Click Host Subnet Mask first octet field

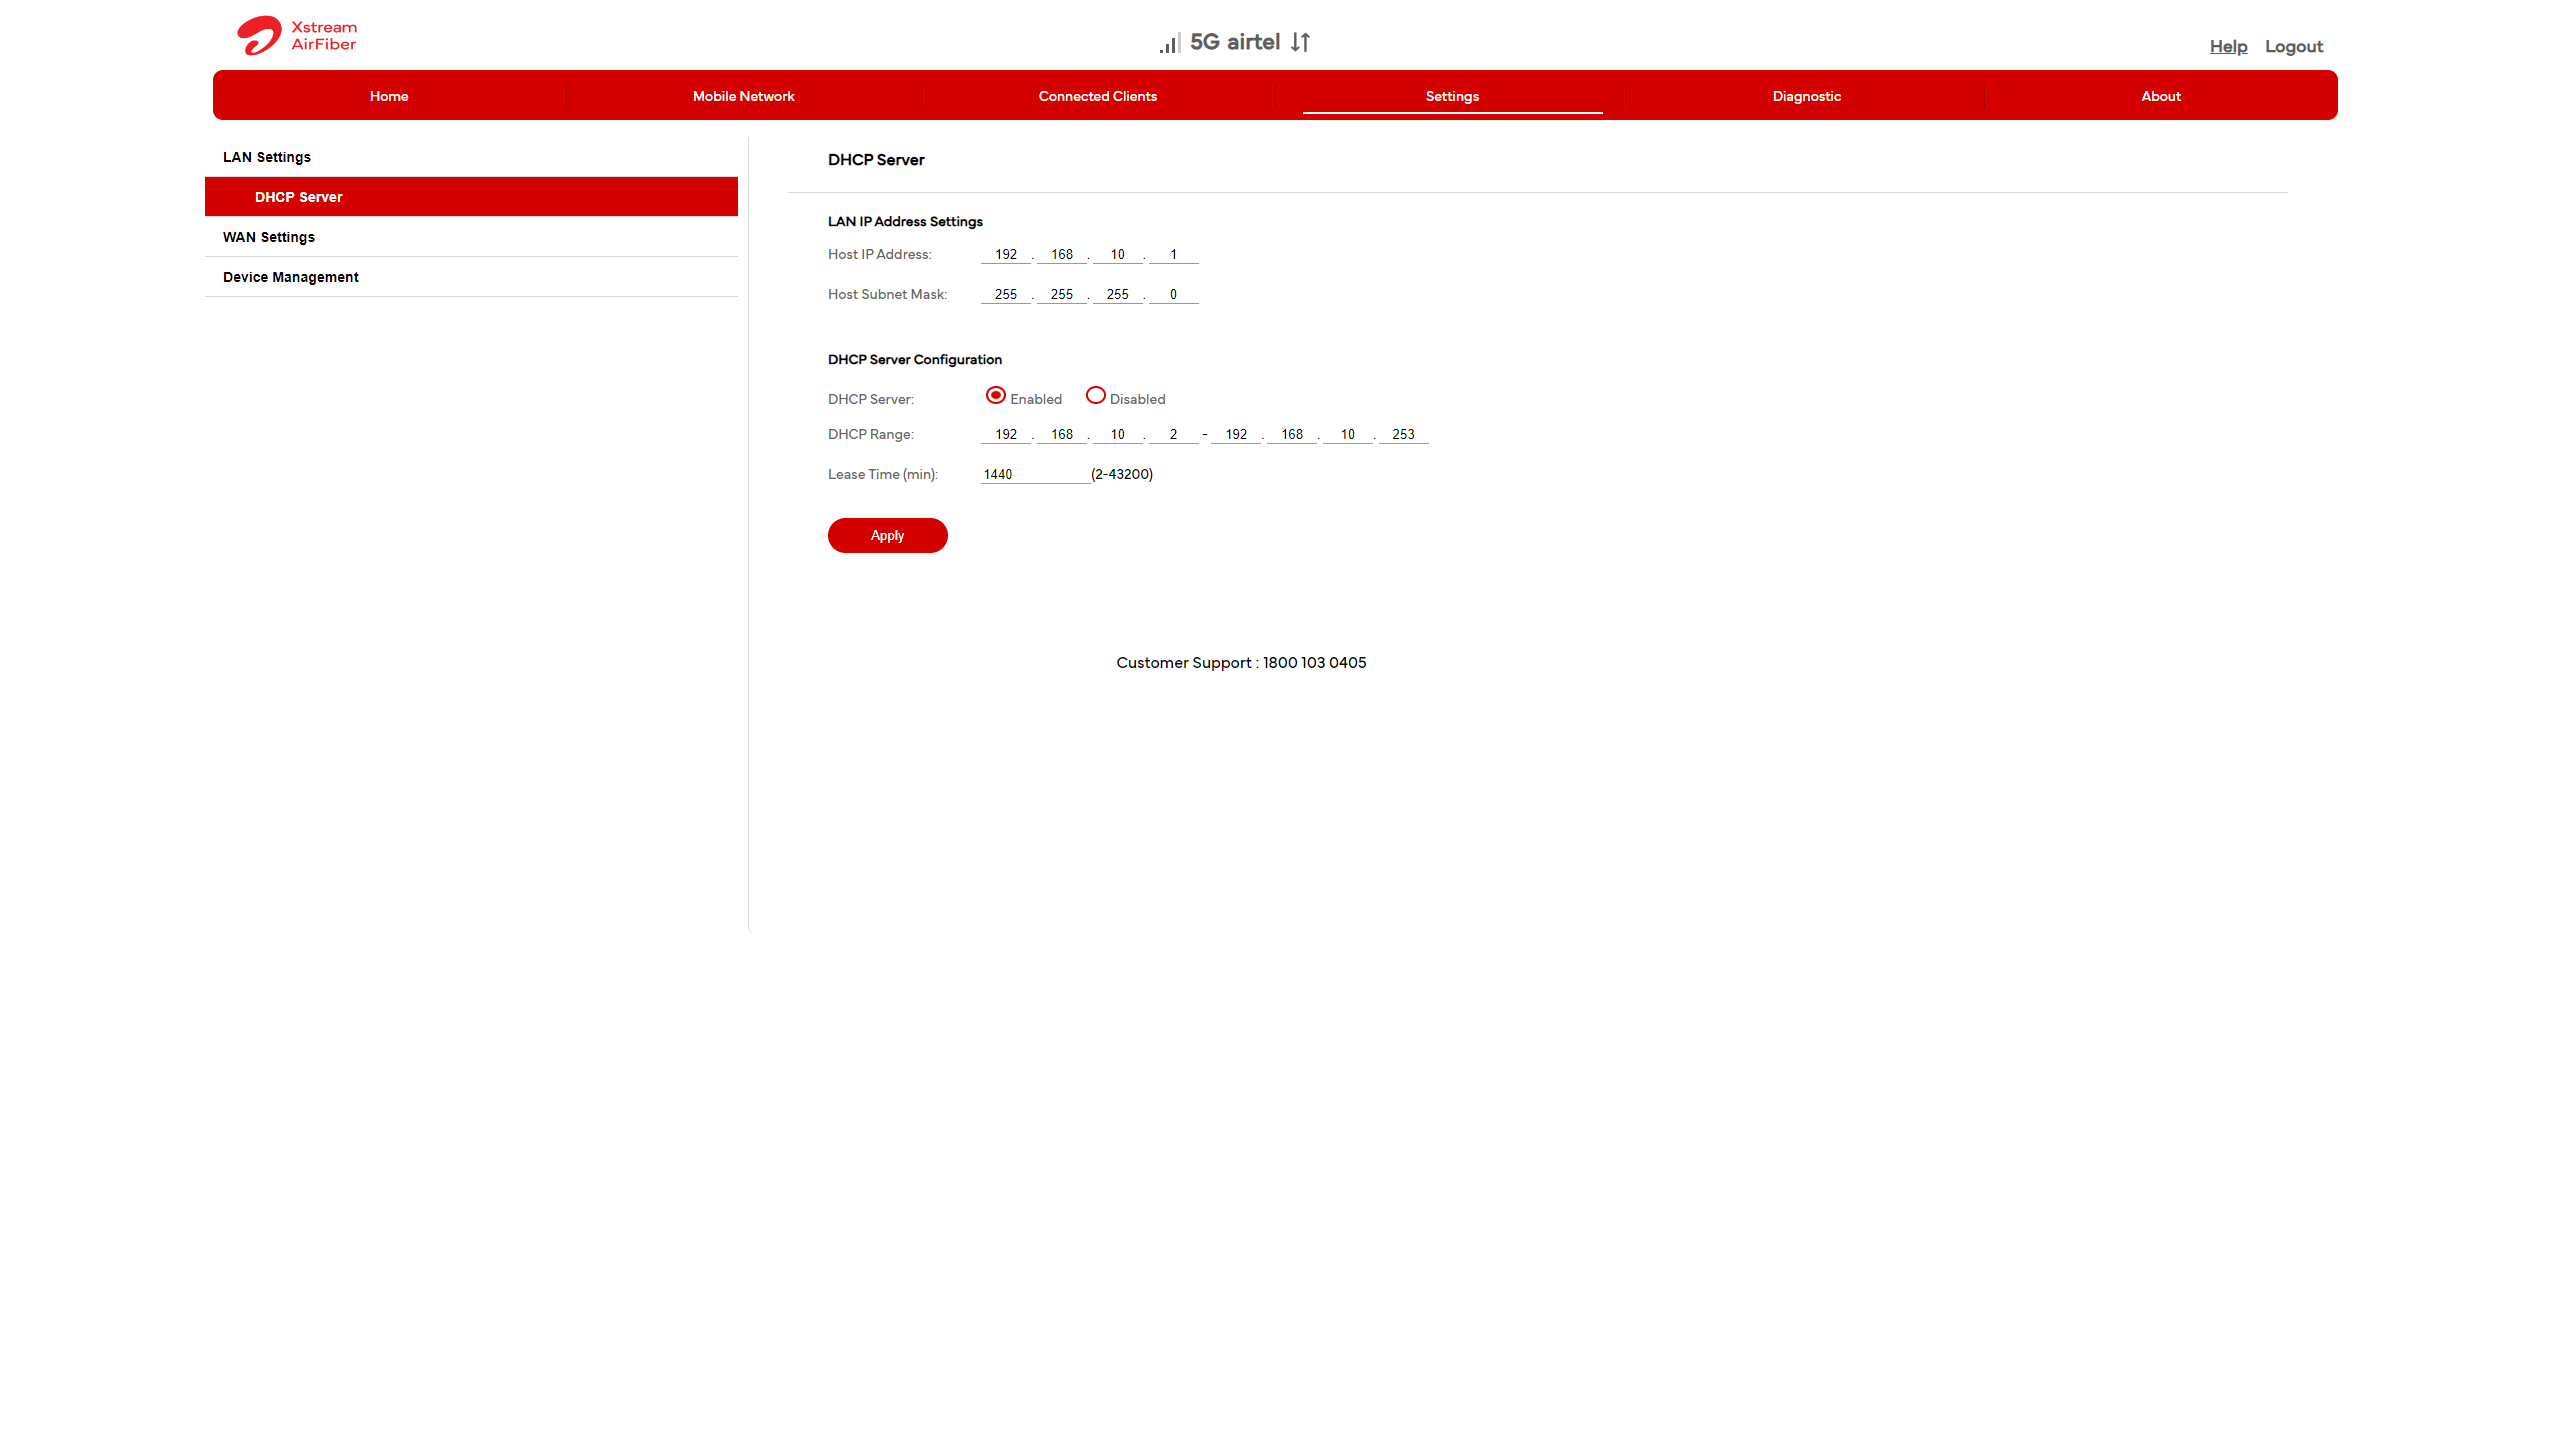coord(1005,294)
